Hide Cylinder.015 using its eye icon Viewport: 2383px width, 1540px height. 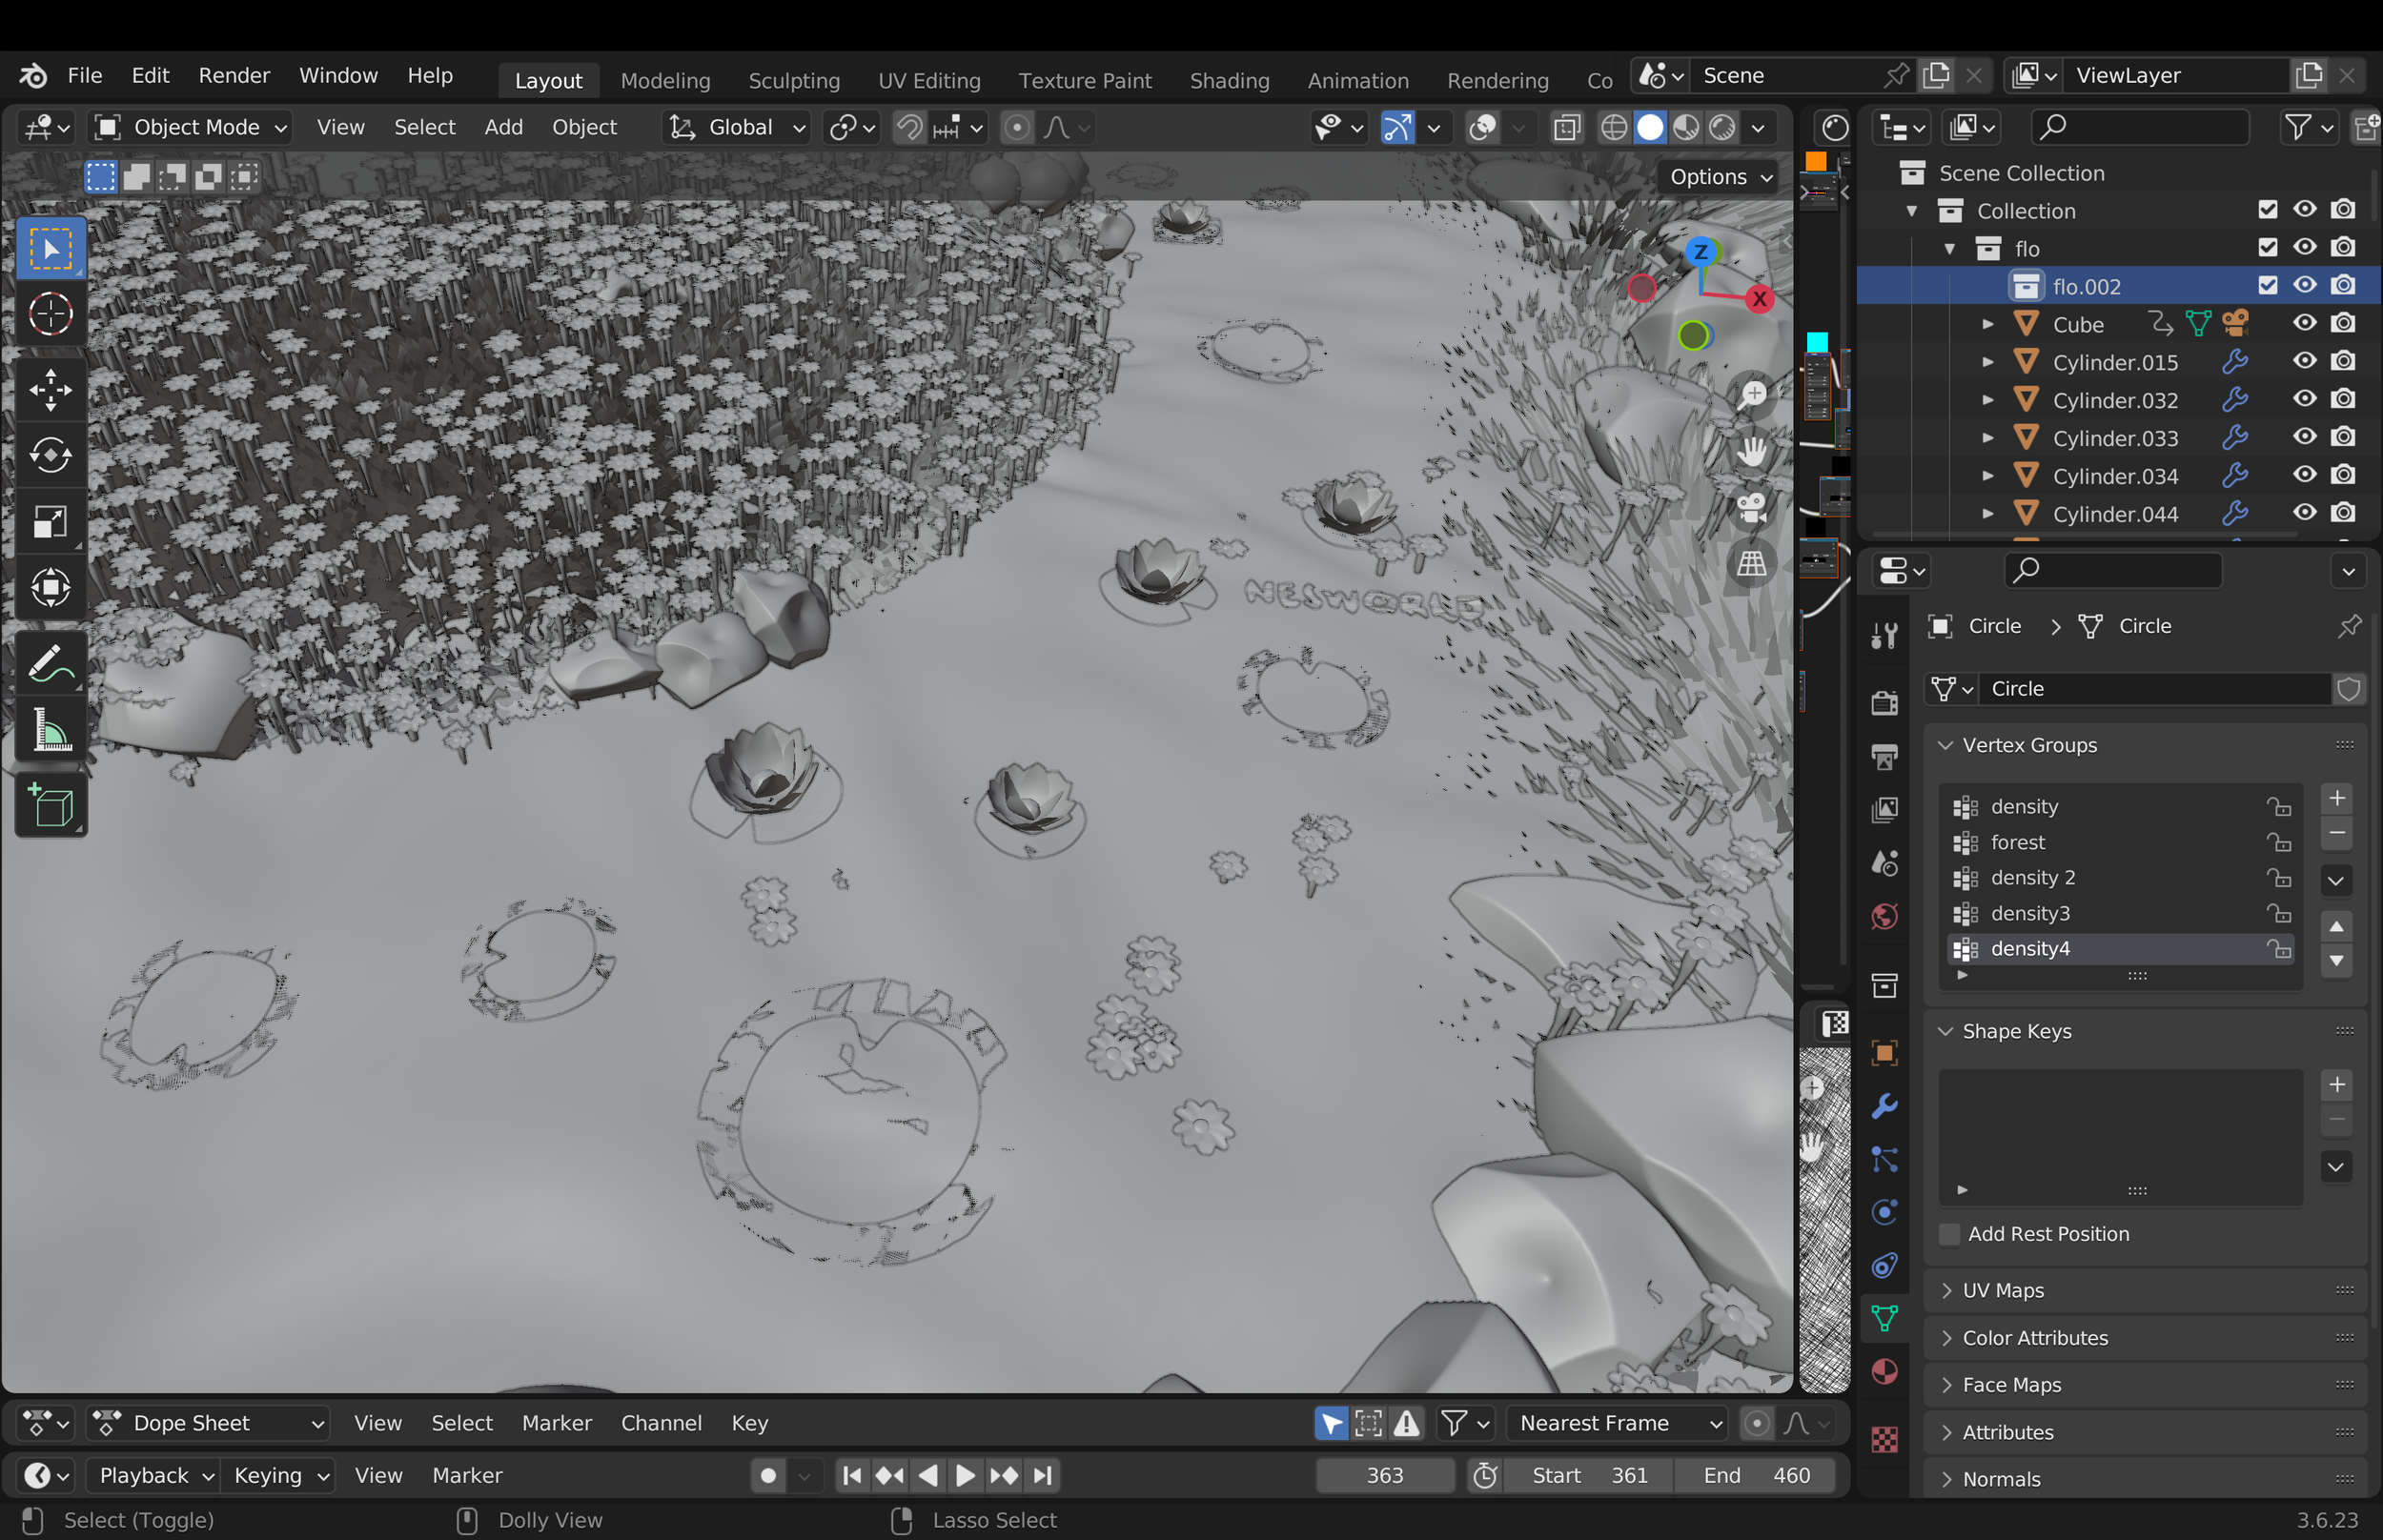coord(2304,361)
